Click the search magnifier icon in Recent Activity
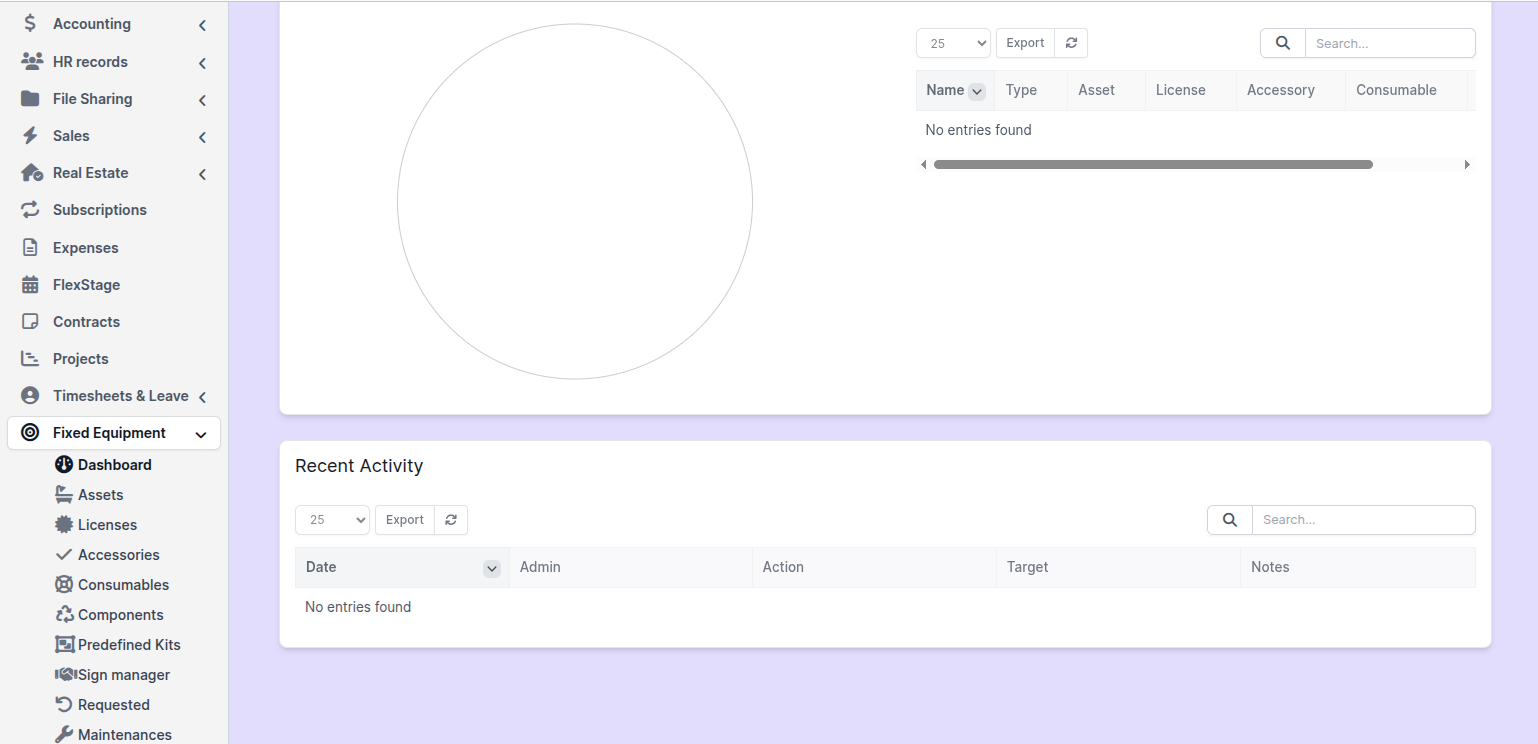Viewport: 1538px width, 744px height. (1230, 520)
